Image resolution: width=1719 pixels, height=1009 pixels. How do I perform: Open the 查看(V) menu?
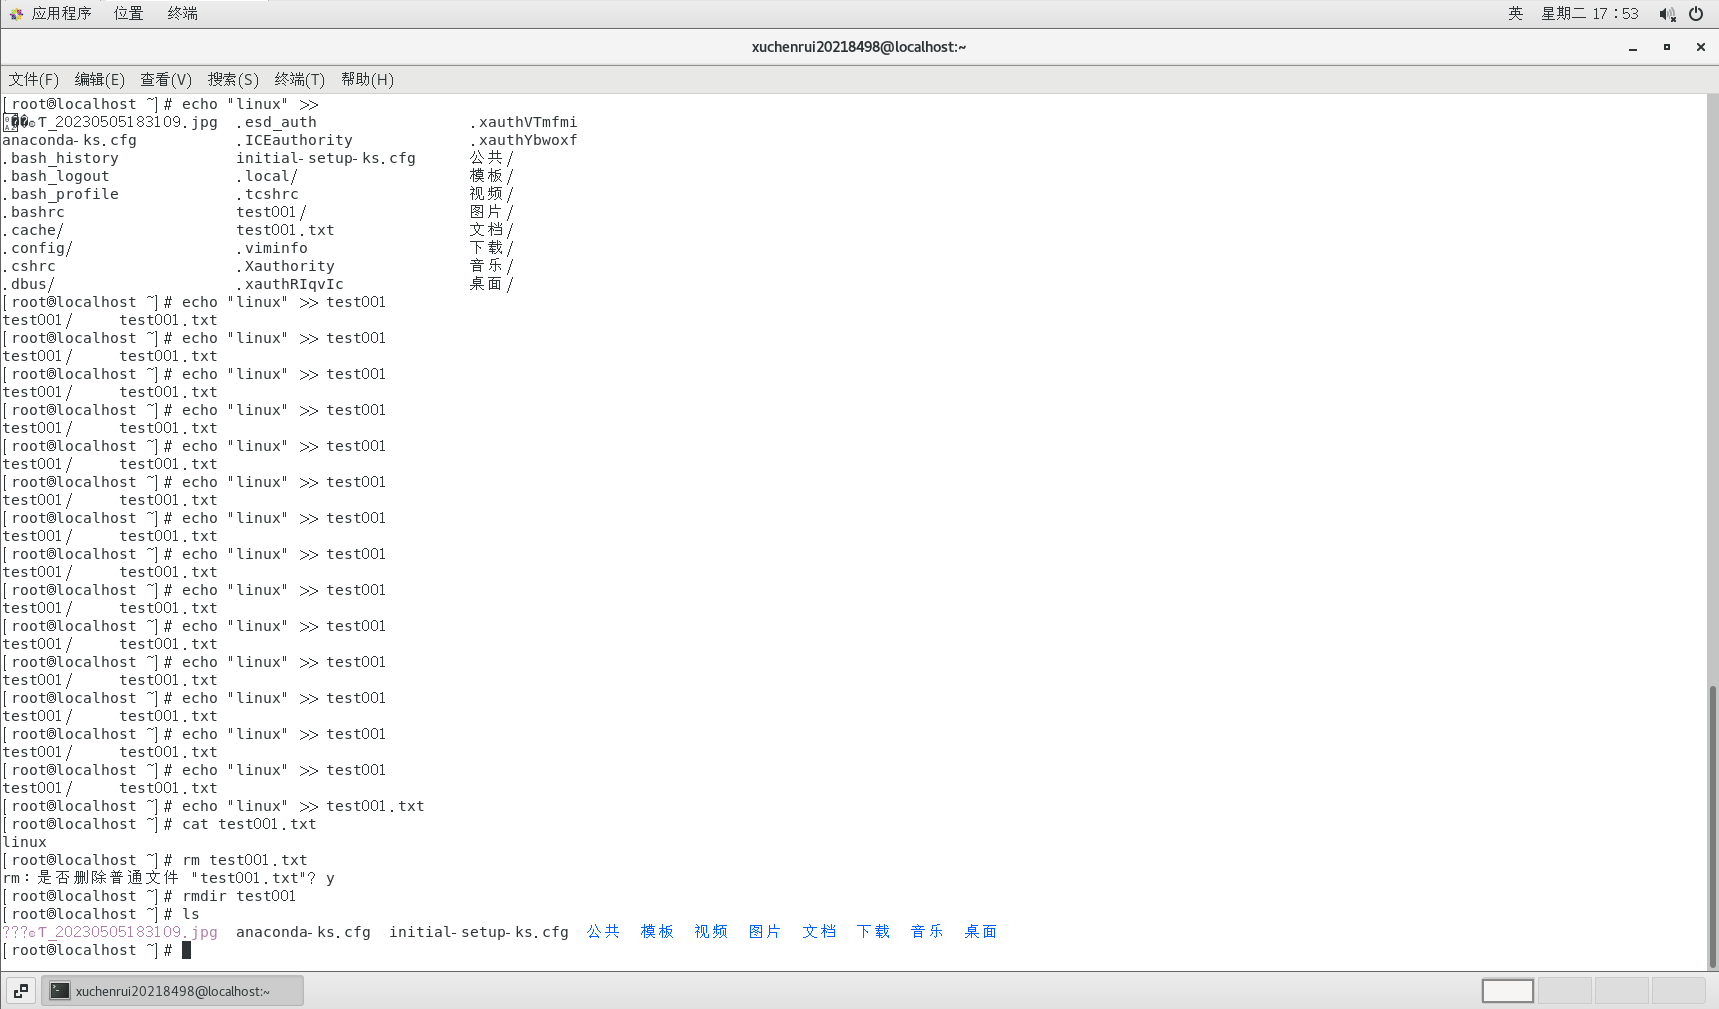tap(165, 80)
